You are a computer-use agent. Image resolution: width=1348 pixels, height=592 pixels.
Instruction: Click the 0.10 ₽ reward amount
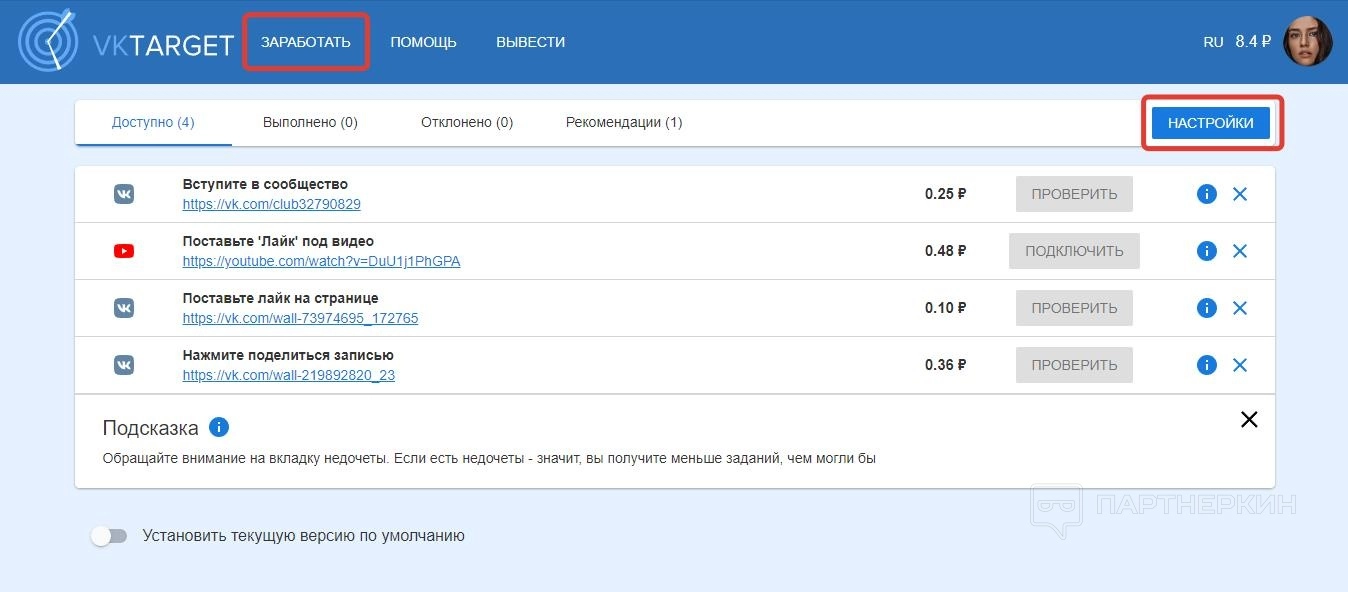pyautogui.click(x=945, y=308)
